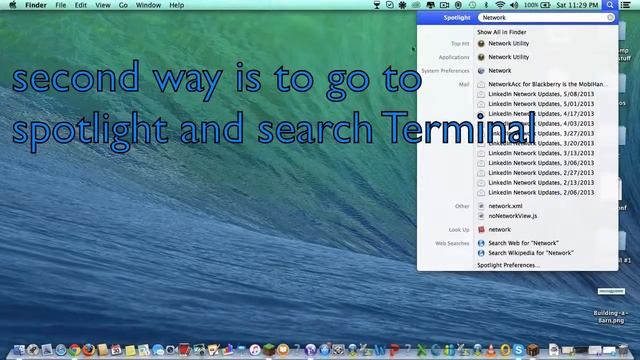Click the camera recorder menu bar icon
The width and height of the screenshot is (640, 360).
pos(444,5)
